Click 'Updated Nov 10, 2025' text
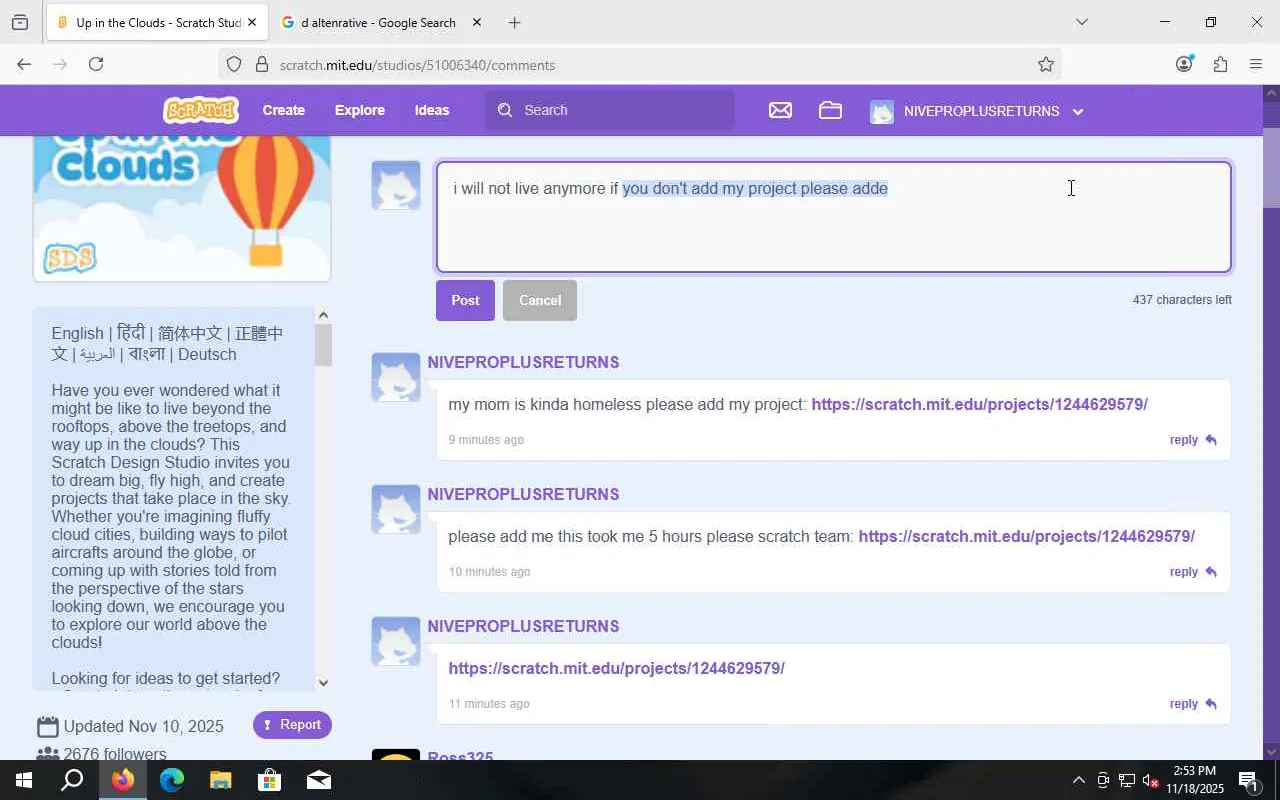Screen dimensions: 1280x800 click(143, 726)
